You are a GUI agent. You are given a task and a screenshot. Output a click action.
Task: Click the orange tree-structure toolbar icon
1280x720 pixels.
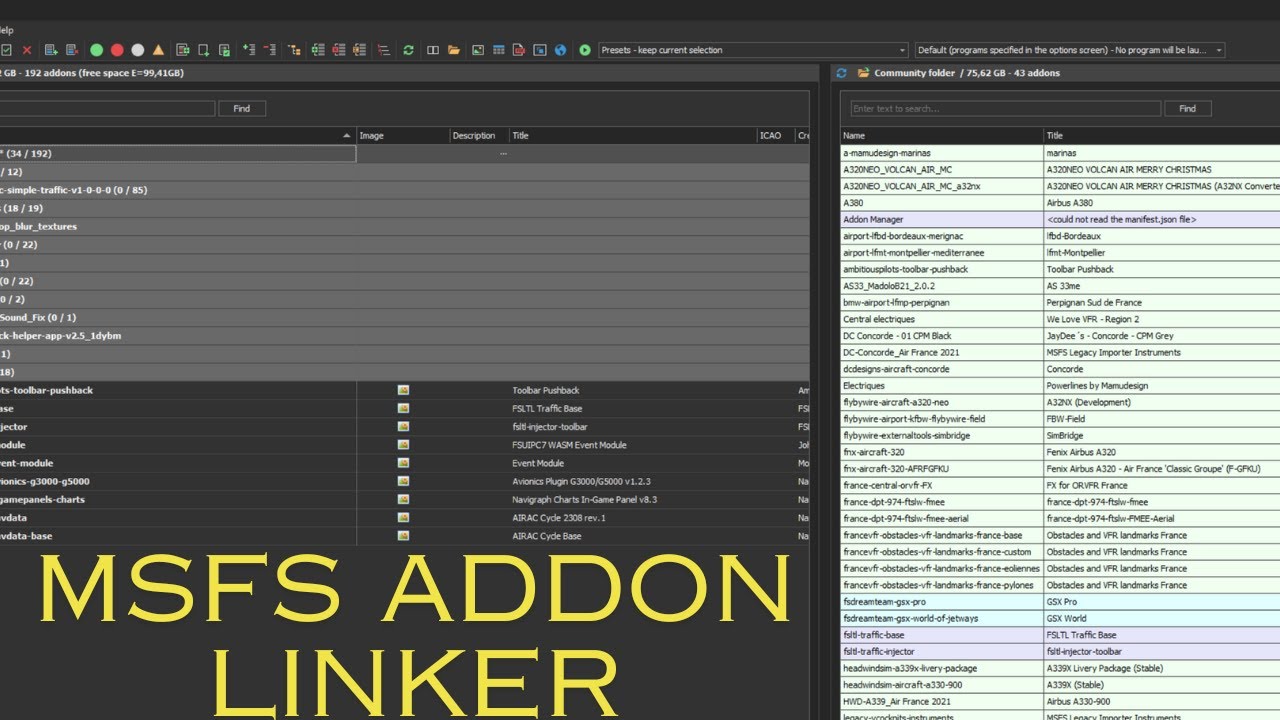(x=294, y=50)
